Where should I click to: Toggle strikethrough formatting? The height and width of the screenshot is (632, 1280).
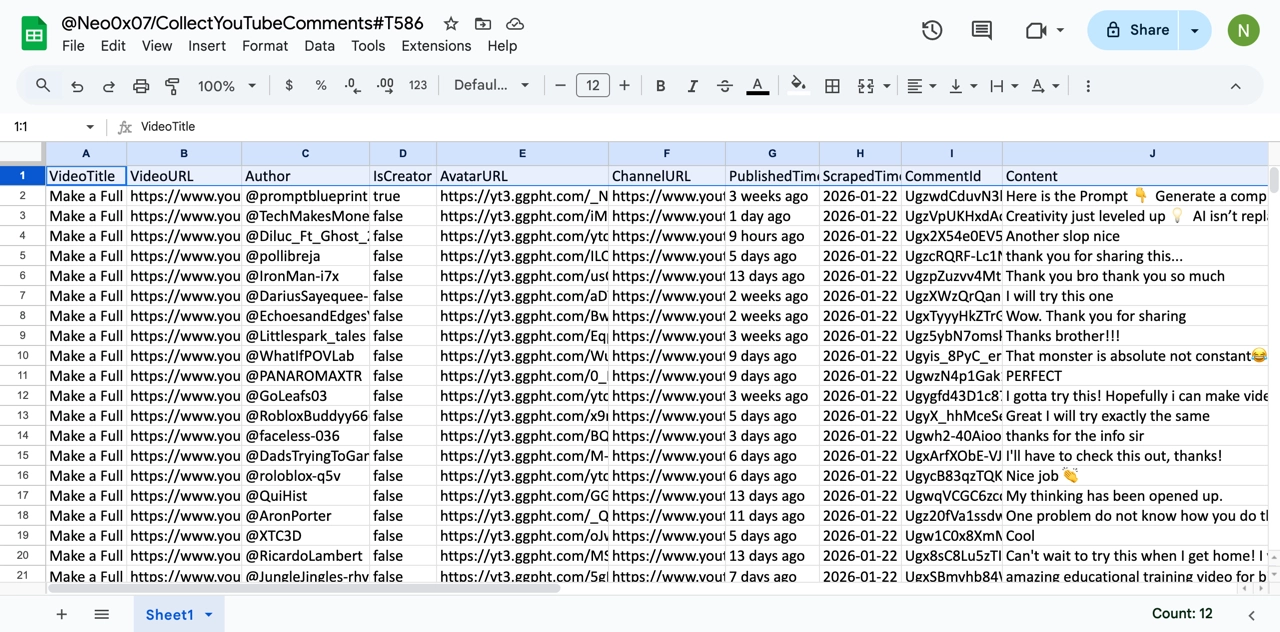pyautogui.click(x=724, y=85)
